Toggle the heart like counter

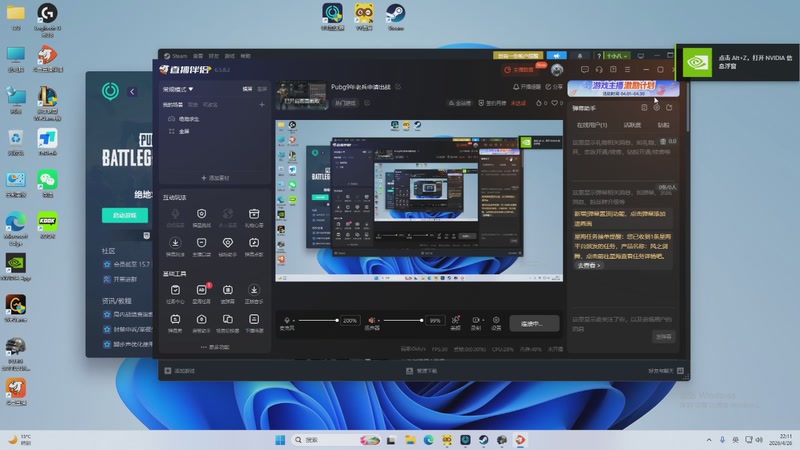(x=557, y=103)
